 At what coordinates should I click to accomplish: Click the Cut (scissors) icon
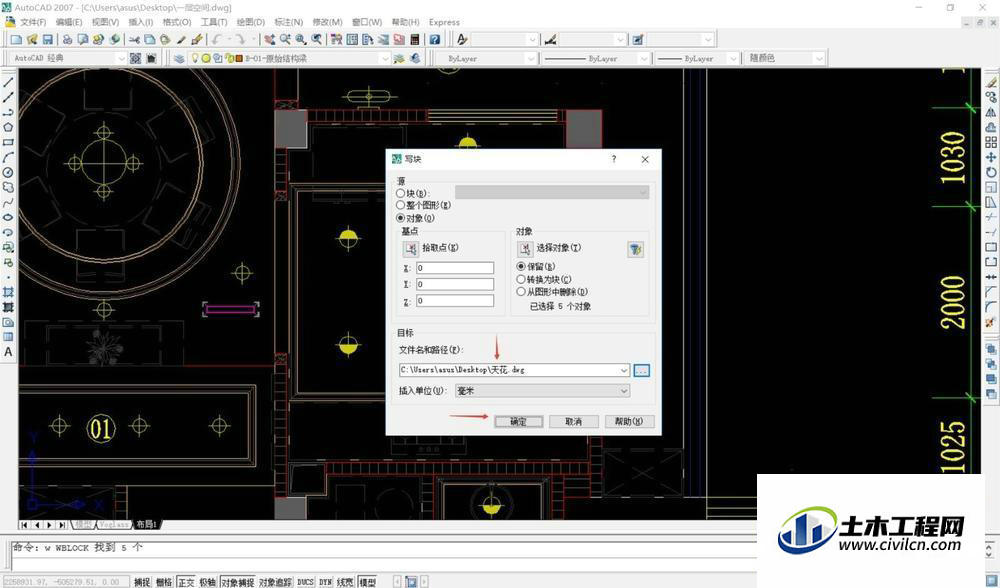(134, 40)
